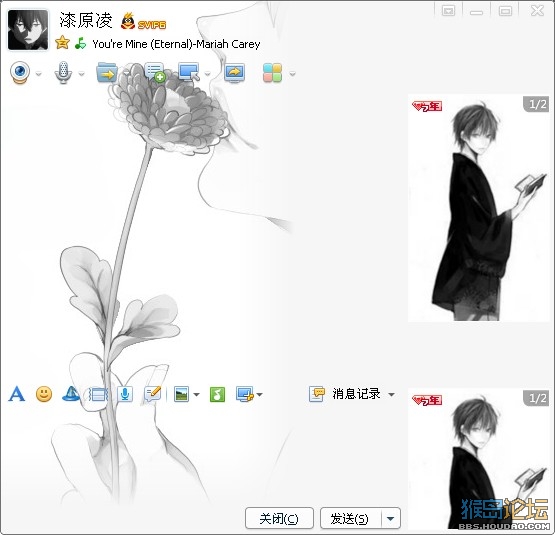
Task: Expand the send image dropdown arrow
Action: [196, 394]
